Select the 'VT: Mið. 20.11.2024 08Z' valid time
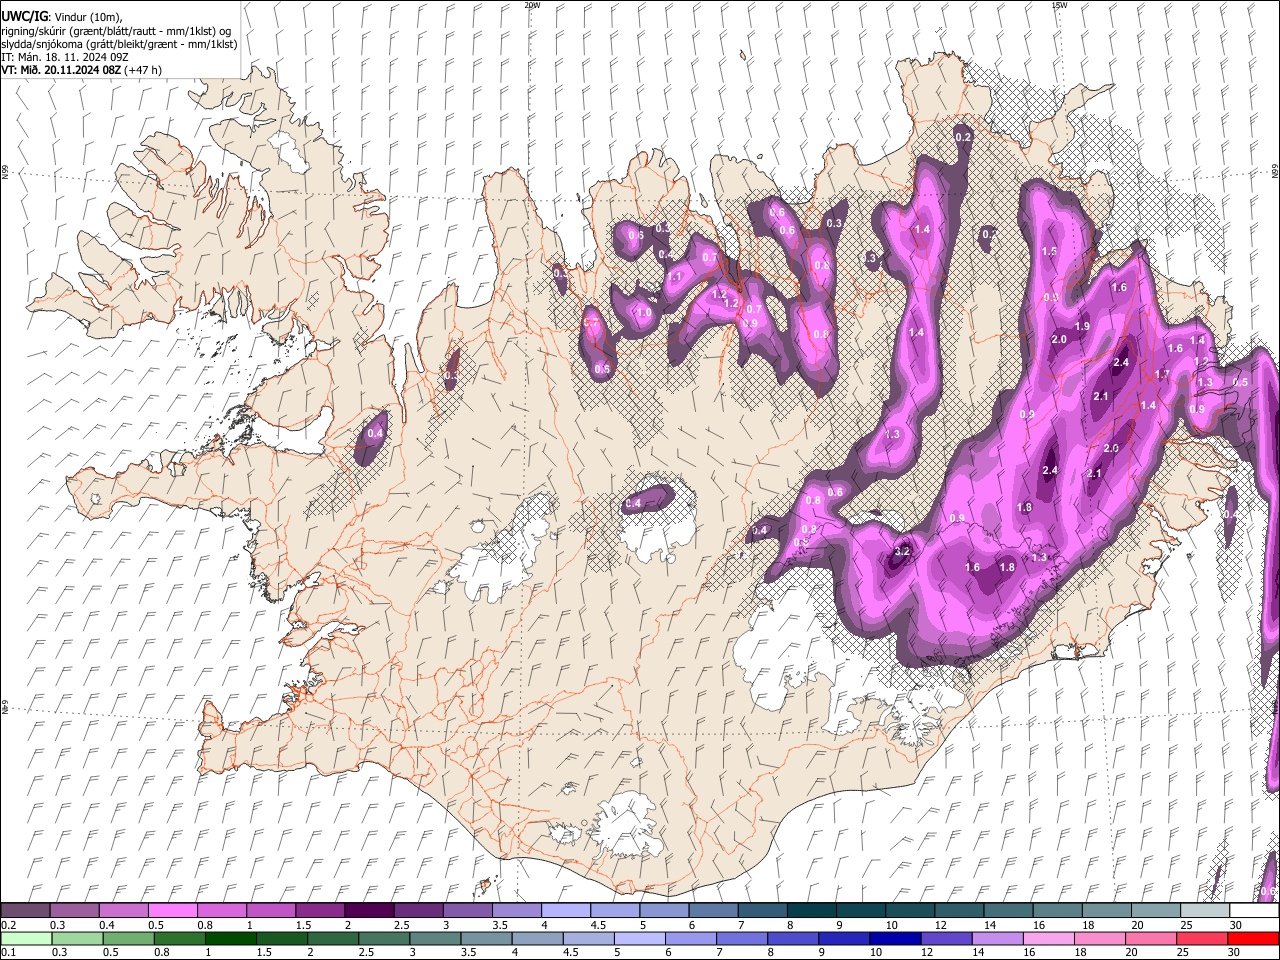 coord(61,70)
